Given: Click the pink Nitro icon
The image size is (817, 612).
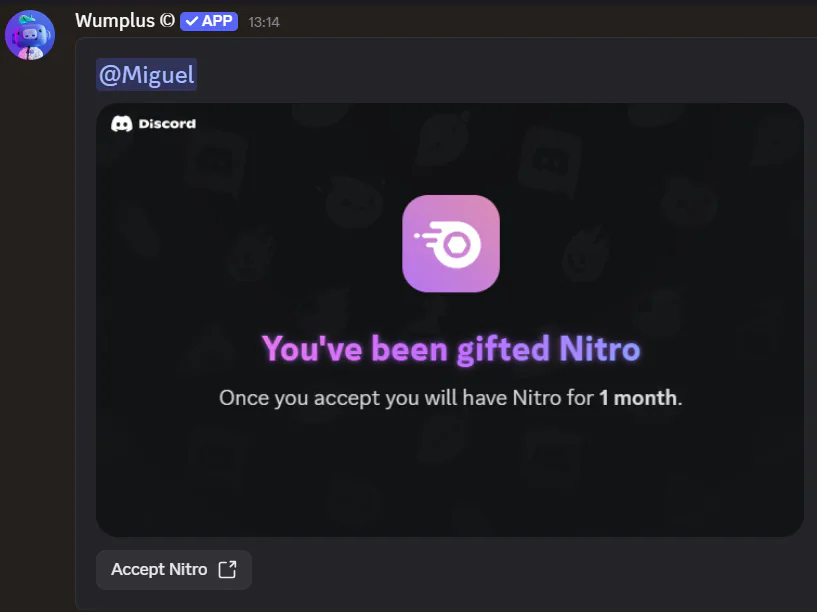Looking at the screenshot, I should [451, 243].
